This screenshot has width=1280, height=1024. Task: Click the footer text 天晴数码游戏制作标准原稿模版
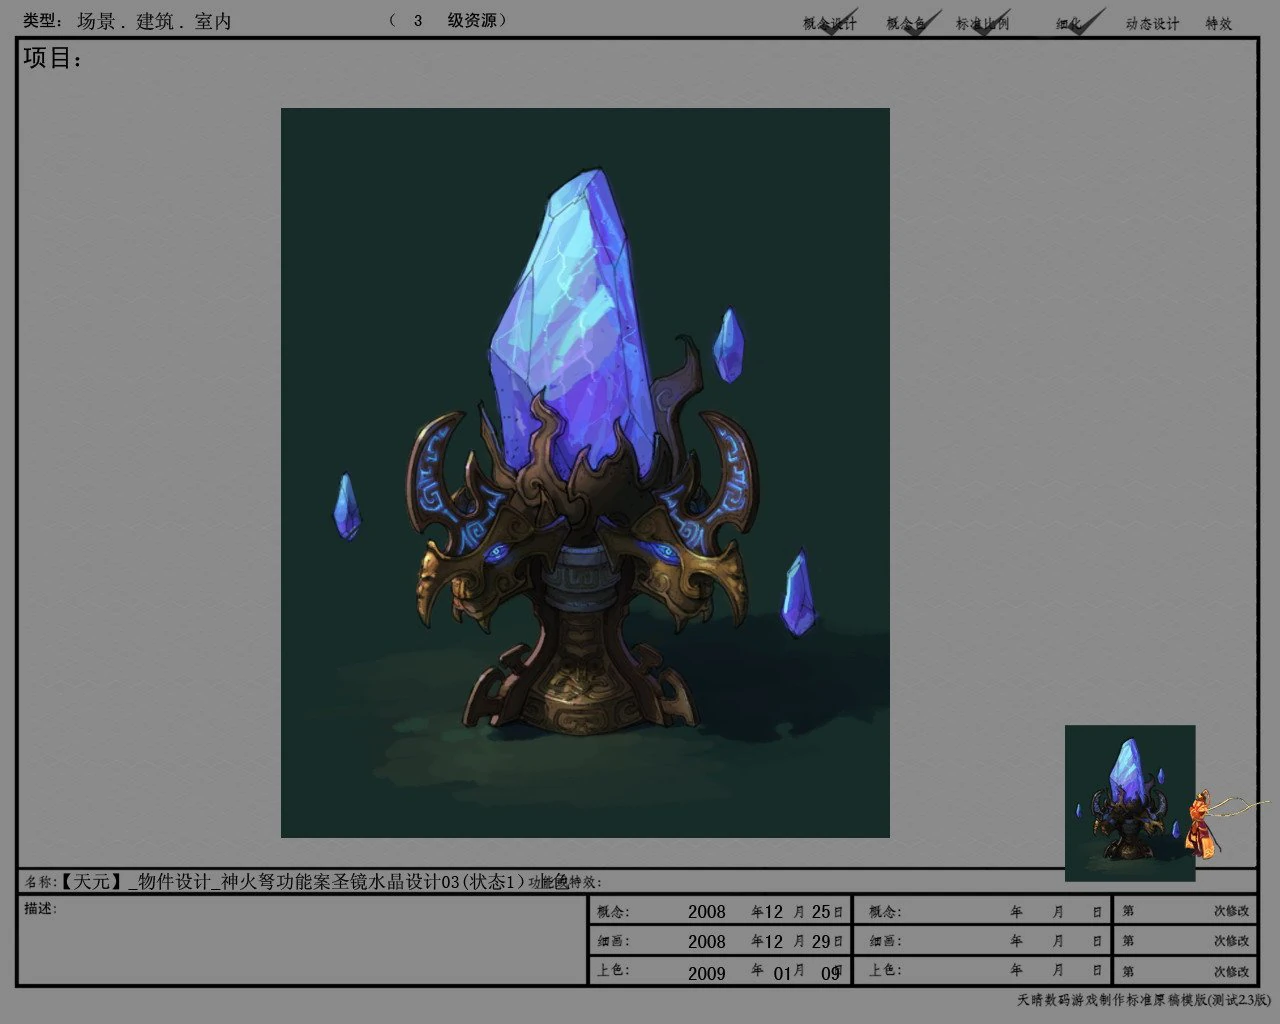click(1112, 1000)
